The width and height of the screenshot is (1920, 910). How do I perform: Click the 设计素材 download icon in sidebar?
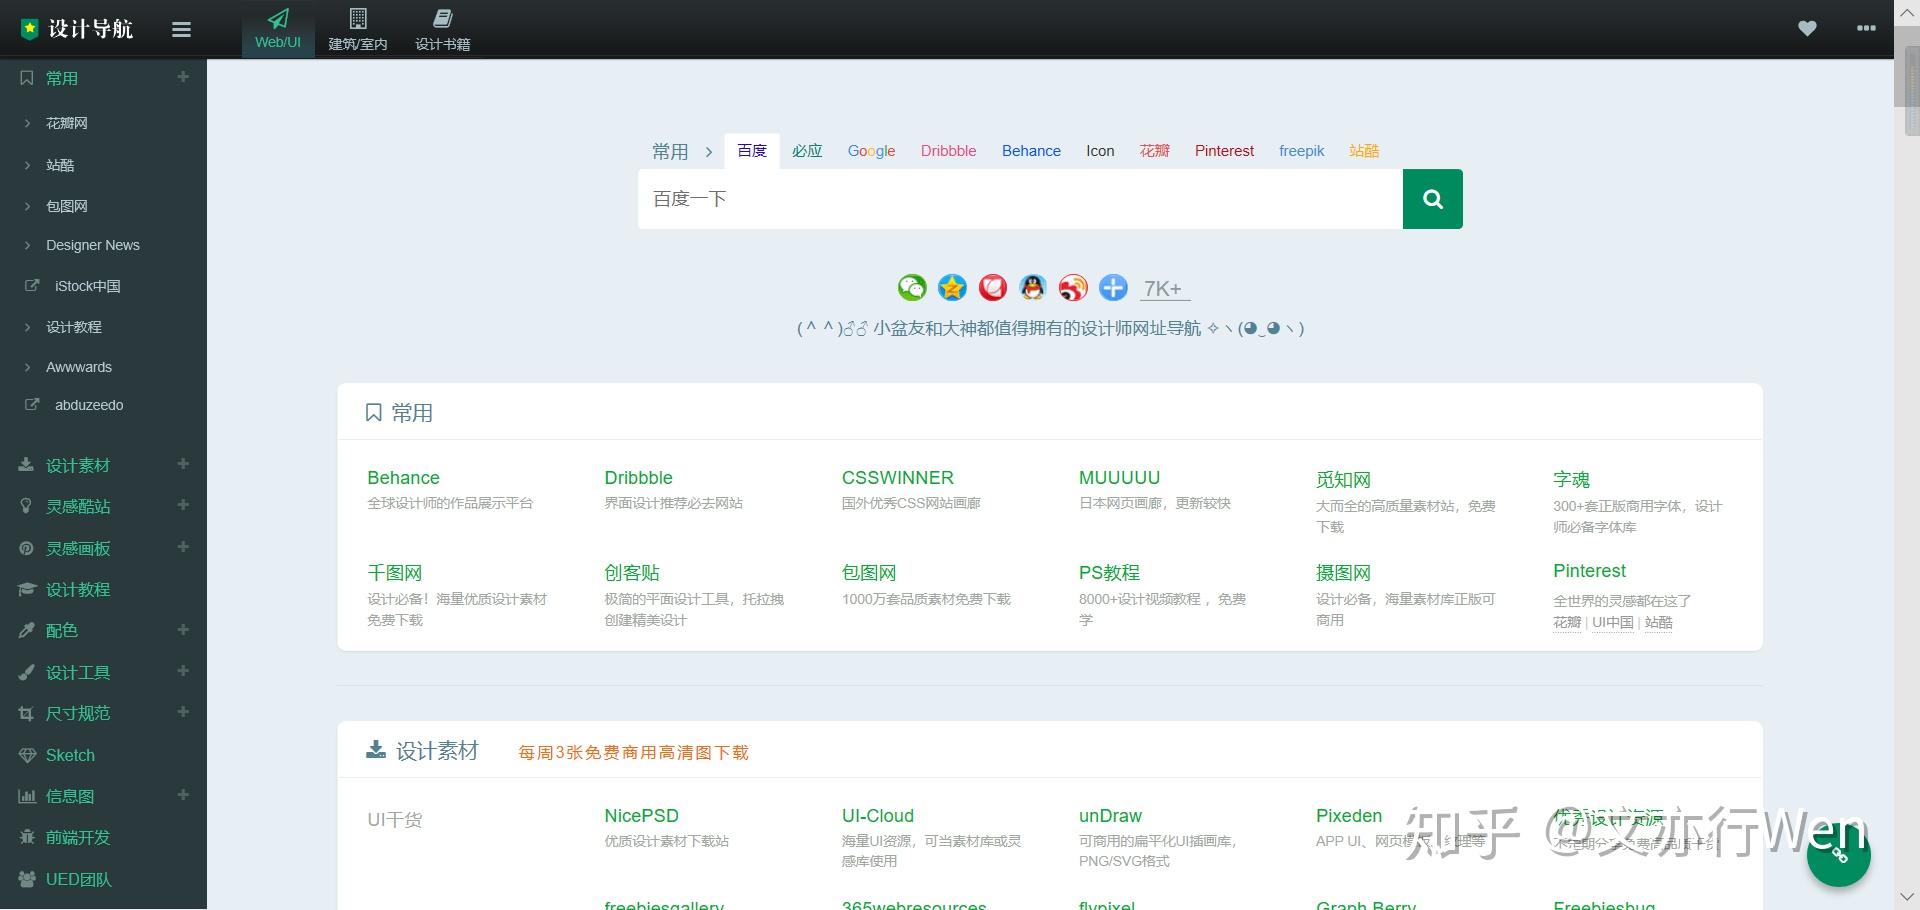(x=27, y=465)
